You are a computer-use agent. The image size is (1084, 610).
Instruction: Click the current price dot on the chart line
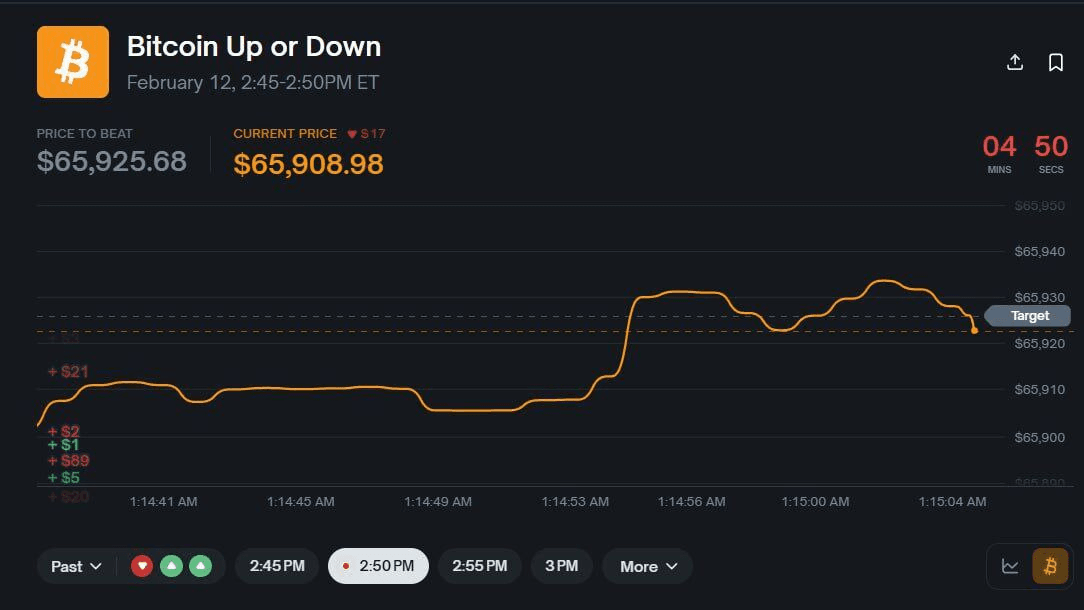[x=975, y=330]
